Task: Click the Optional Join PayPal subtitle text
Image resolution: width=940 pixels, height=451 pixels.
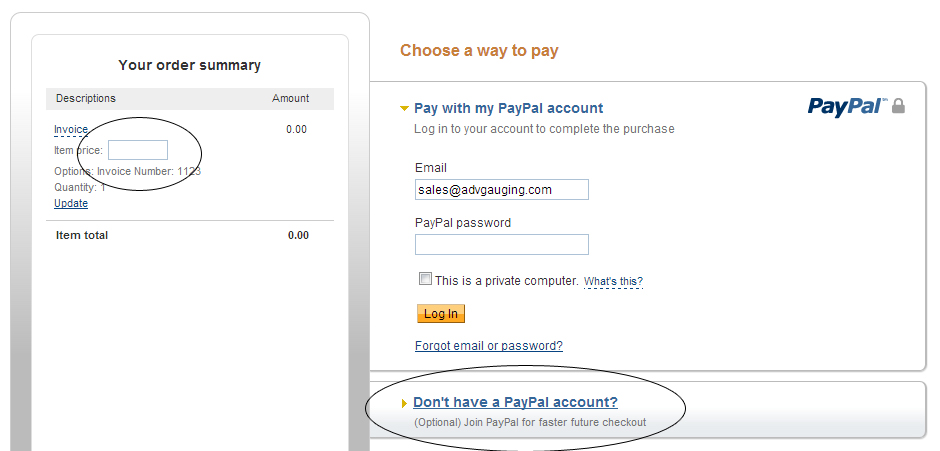Action: coord(530,422)
